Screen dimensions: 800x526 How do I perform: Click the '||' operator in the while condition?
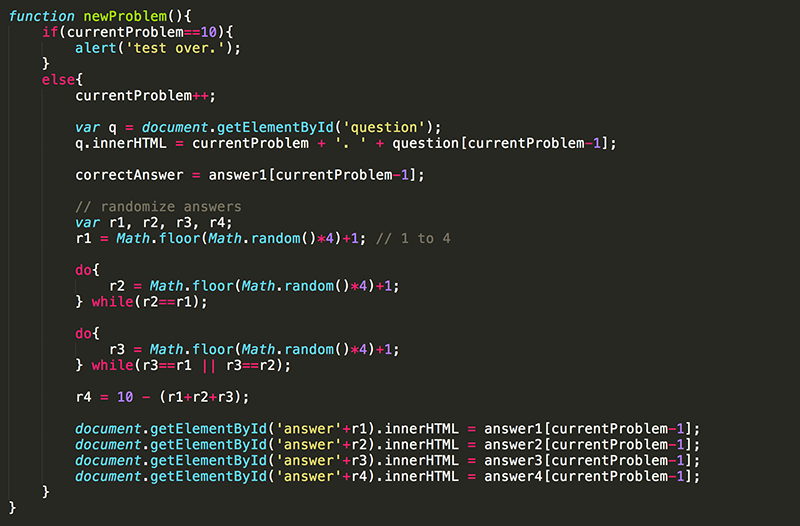[209, 365]
